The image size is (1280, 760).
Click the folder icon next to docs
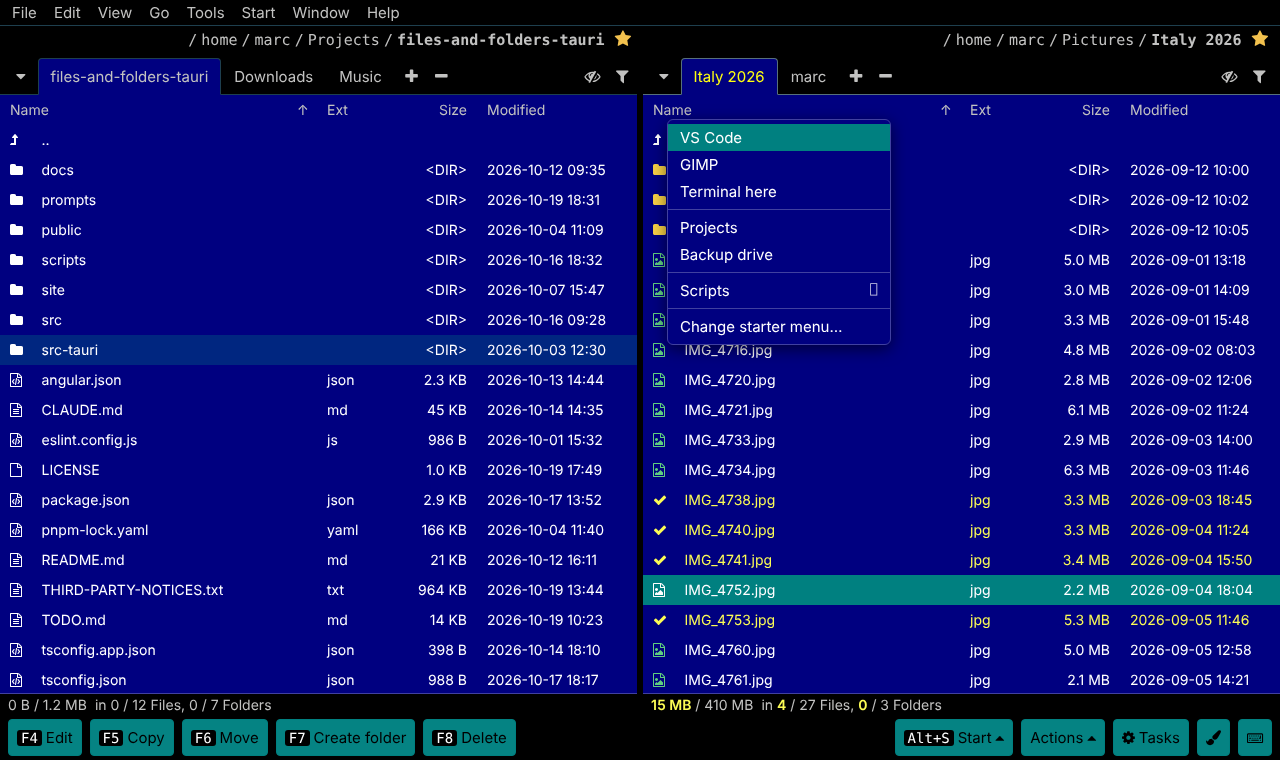click(16, 170)
